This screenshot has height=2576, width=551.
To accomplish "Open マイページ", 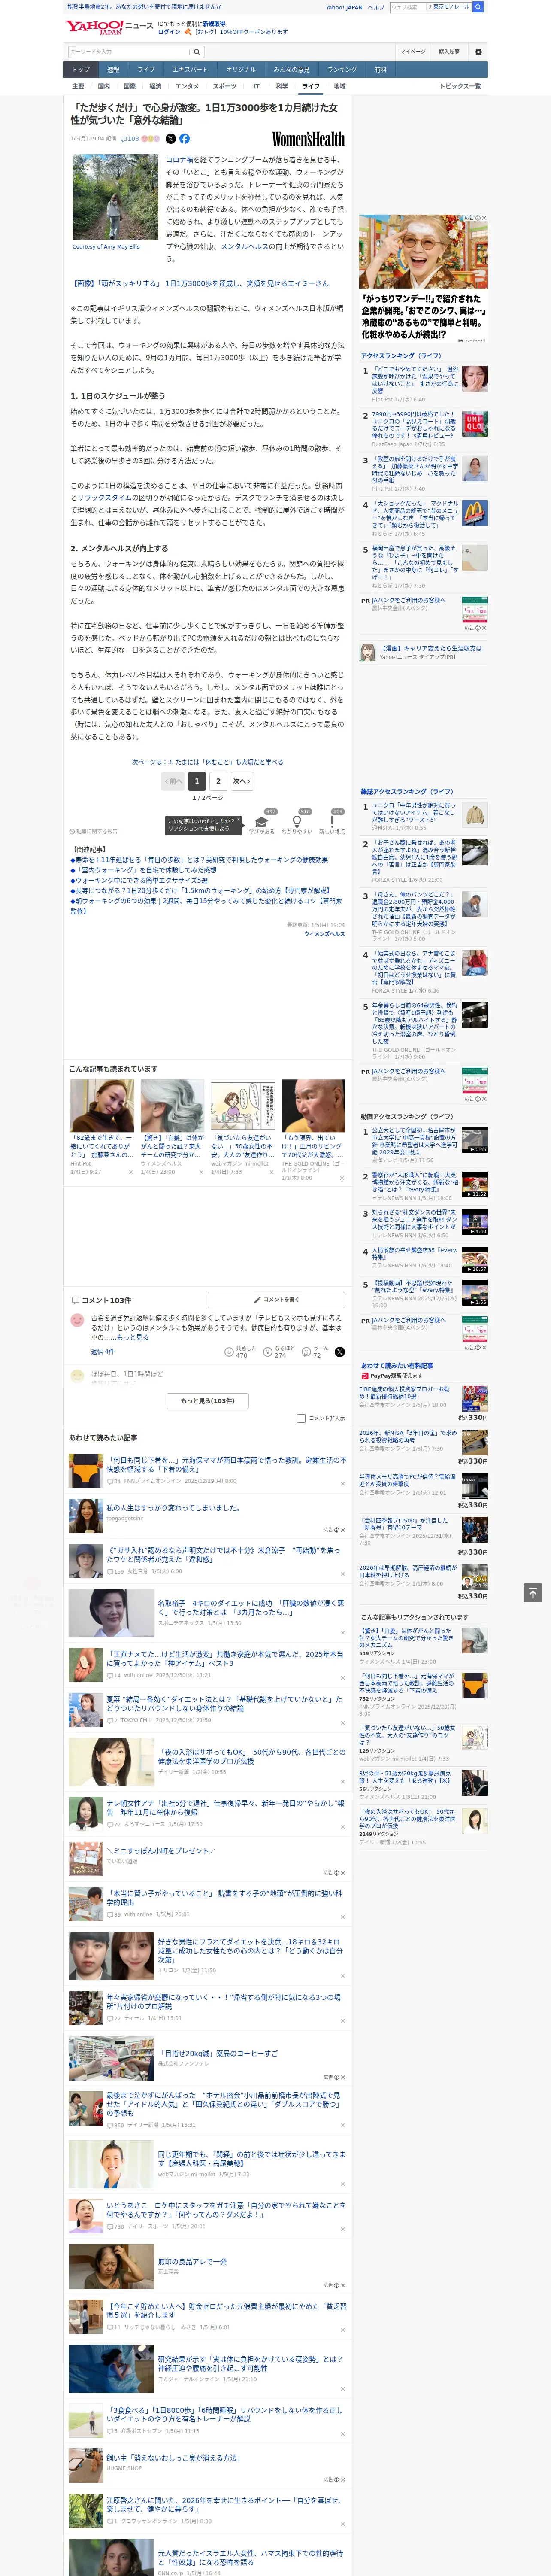I will click(413, 52).
